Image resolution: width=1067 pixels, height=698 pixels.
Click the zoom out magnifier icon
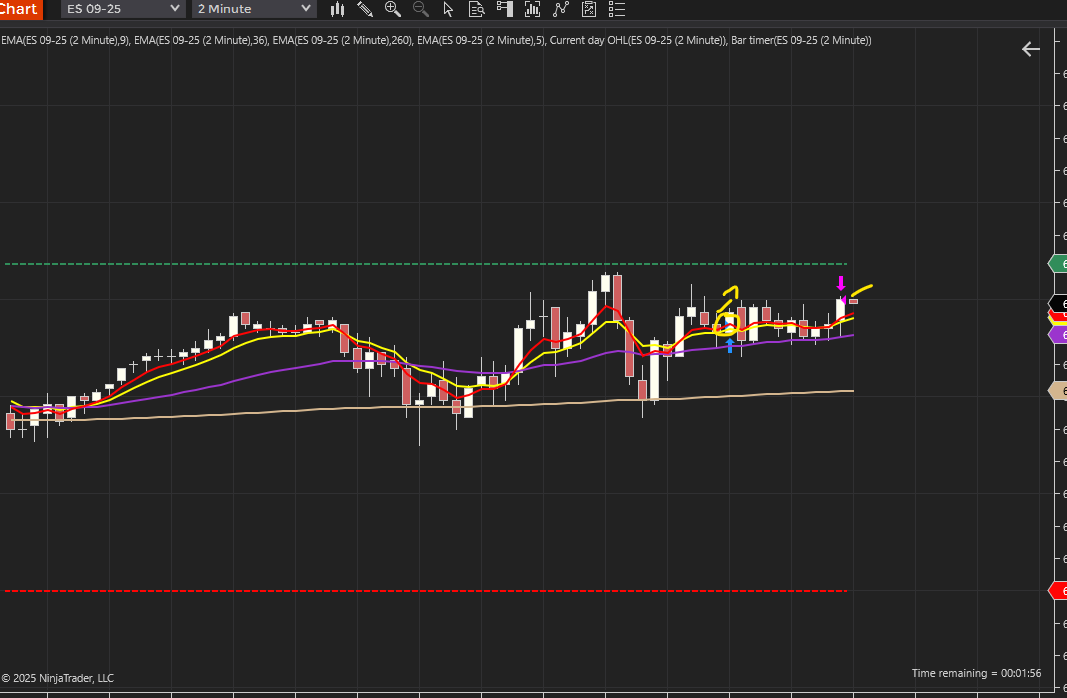point(421,9)
